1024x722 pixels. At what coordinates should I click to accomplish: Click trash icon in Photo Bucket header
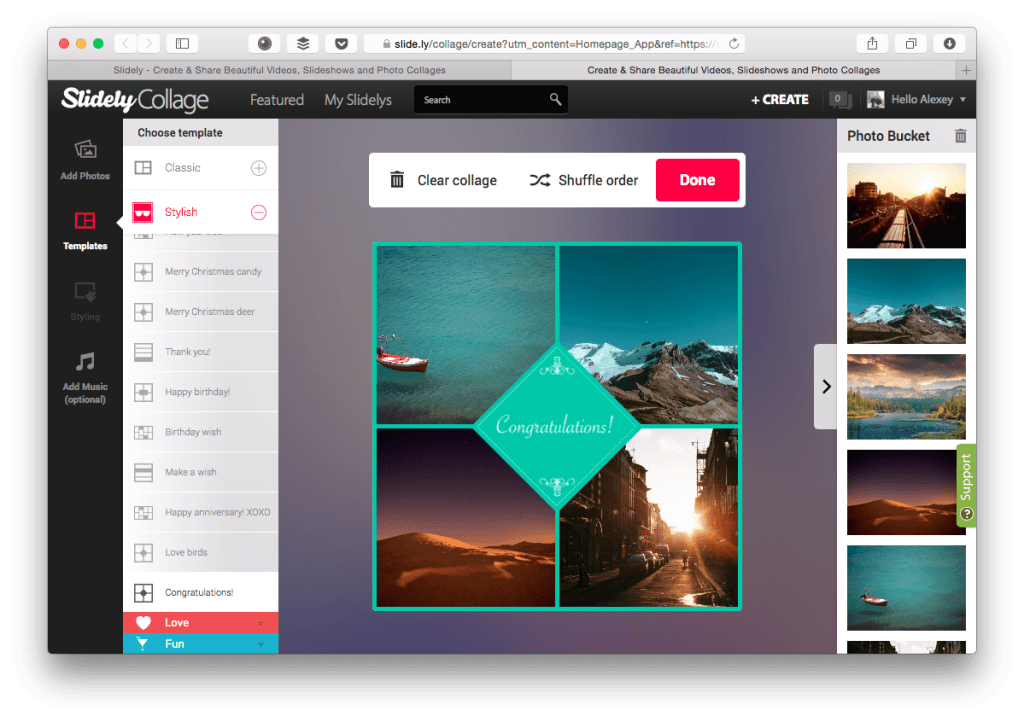(960, 136)
